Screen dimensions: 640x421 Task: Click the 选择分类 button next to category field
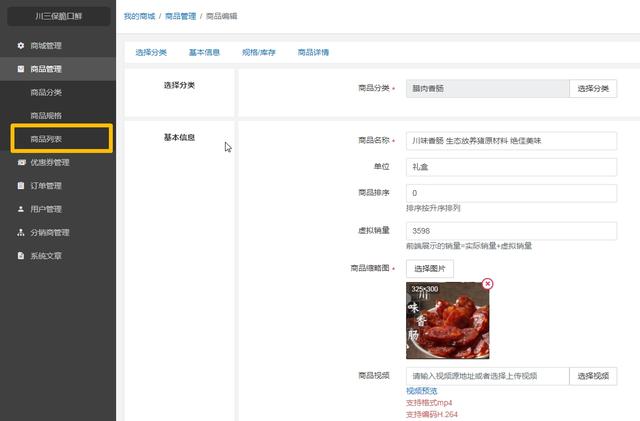[x=593, y=88]
